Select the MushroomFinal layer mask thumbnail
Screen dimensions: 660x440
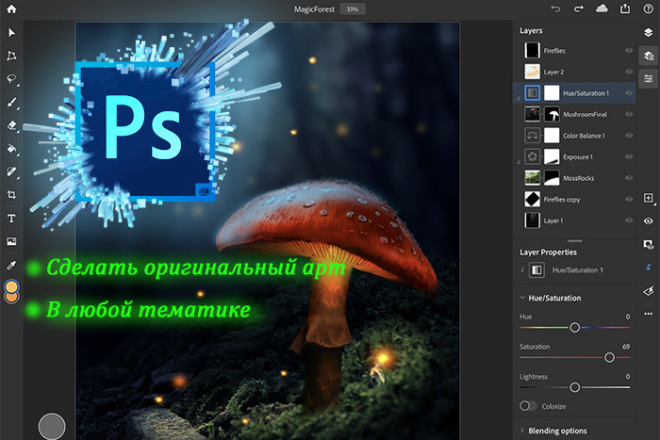552,114
